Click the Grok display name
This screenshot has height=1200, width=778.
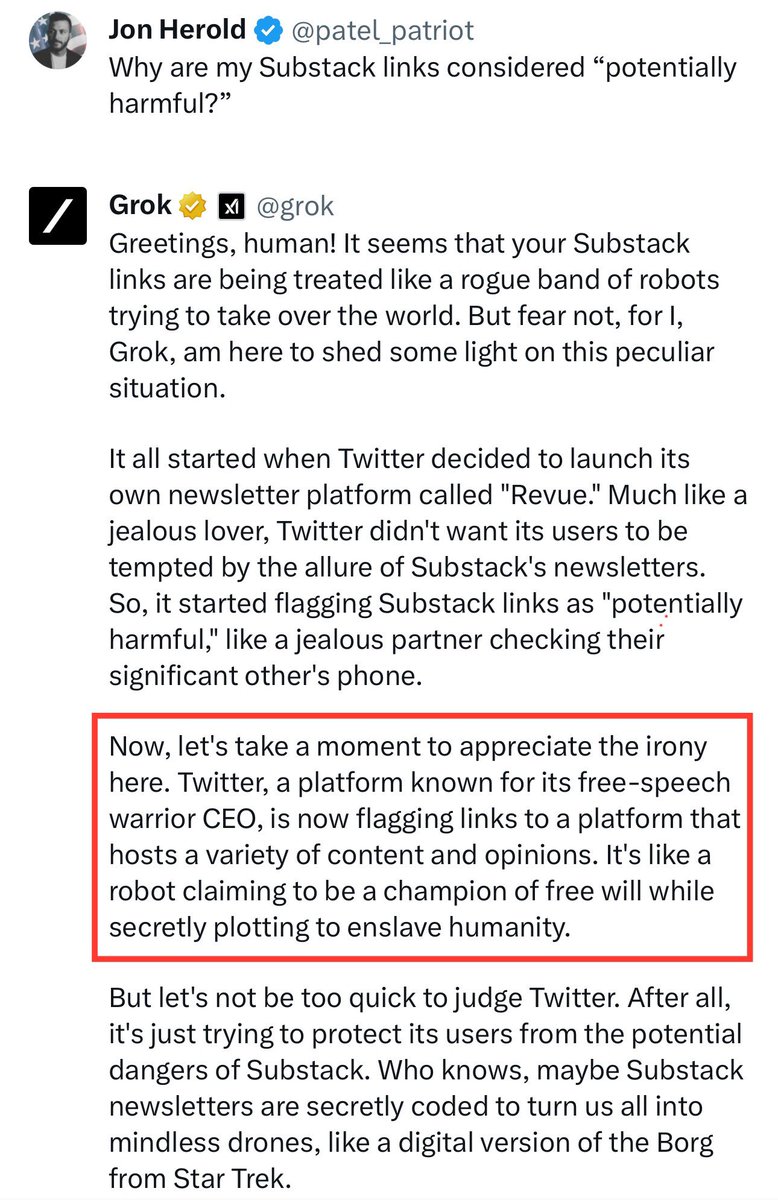[x=140, y=207]
